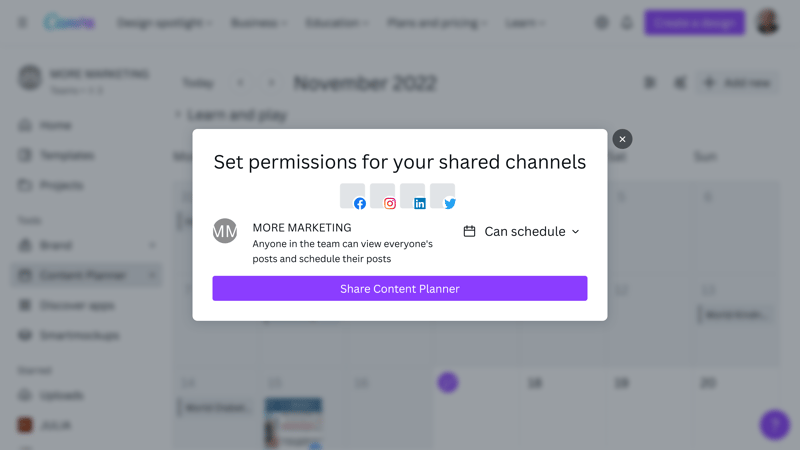Open the hamburger menu icon
The height and width of the screenshot is (450, 800).
pyautogui.click(x=22, y=22)
